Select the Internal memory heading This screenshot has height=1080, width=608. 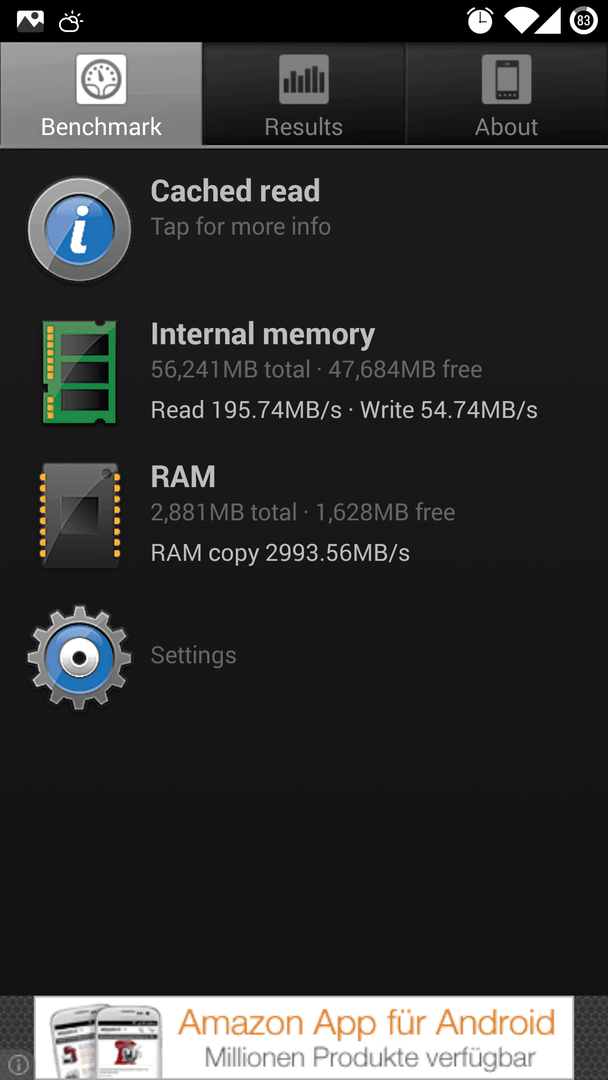pyautogui.click(x=263, y=334)
